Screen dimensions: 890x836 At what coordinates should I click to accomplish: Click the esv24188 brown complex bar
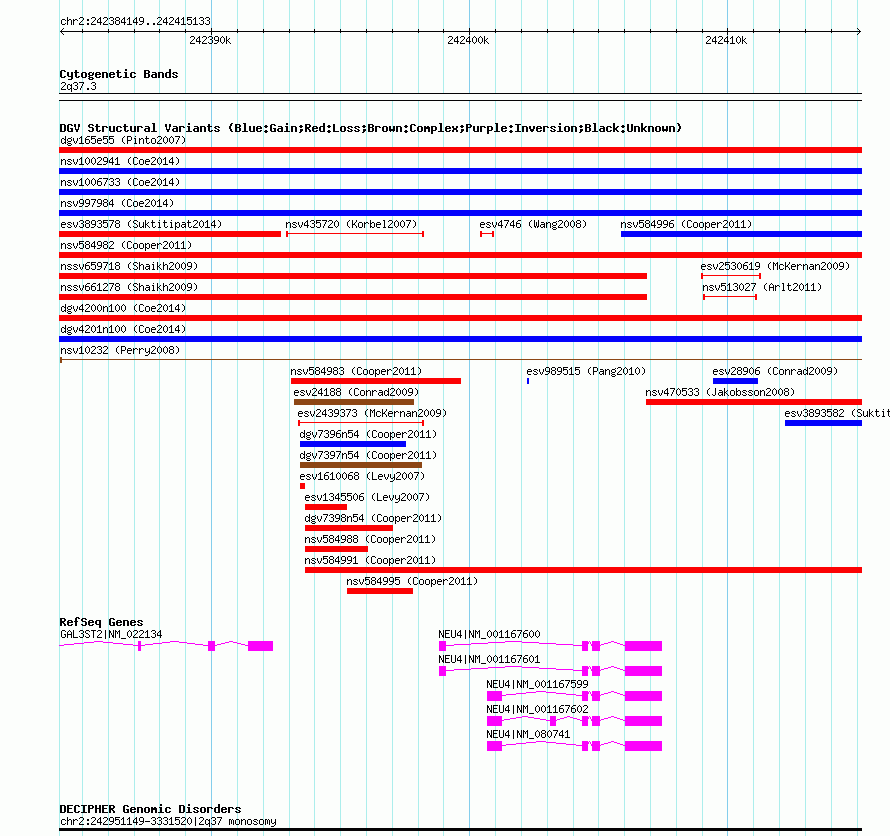pyautogui.click(x=354, y=402)
